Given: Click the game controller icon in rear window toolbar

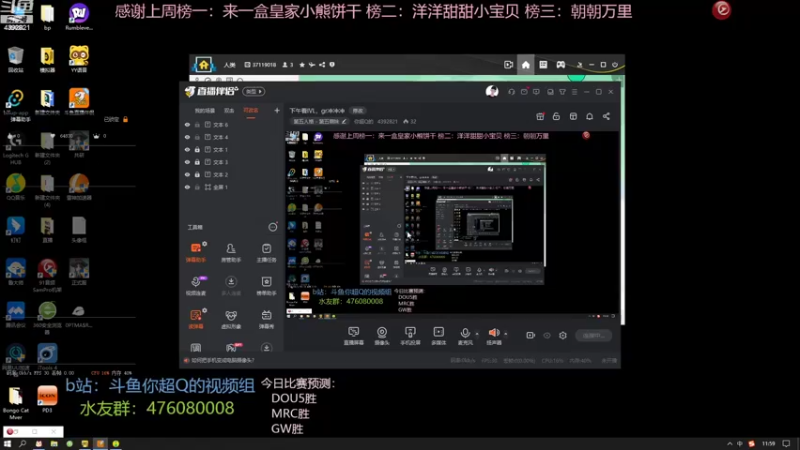Looking at the screenshot, I should tap(560, 65).
